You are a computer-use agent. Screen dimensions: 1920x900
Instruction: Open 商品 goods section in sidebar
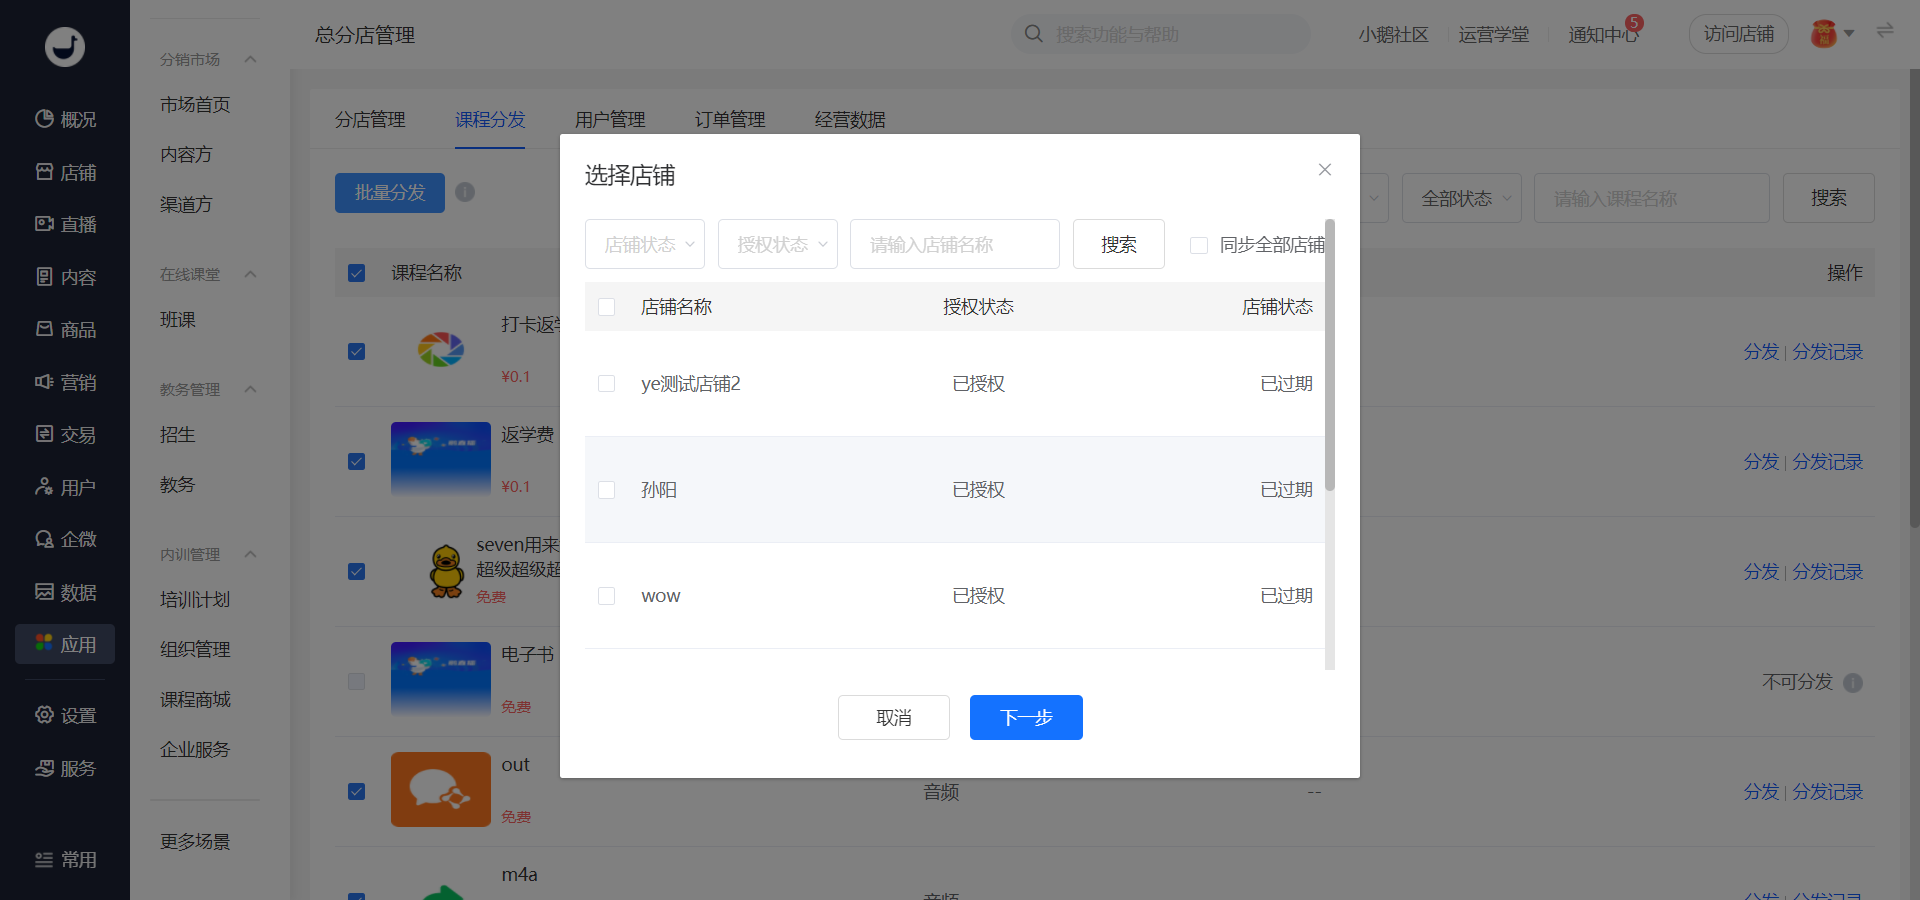point(65,329)
